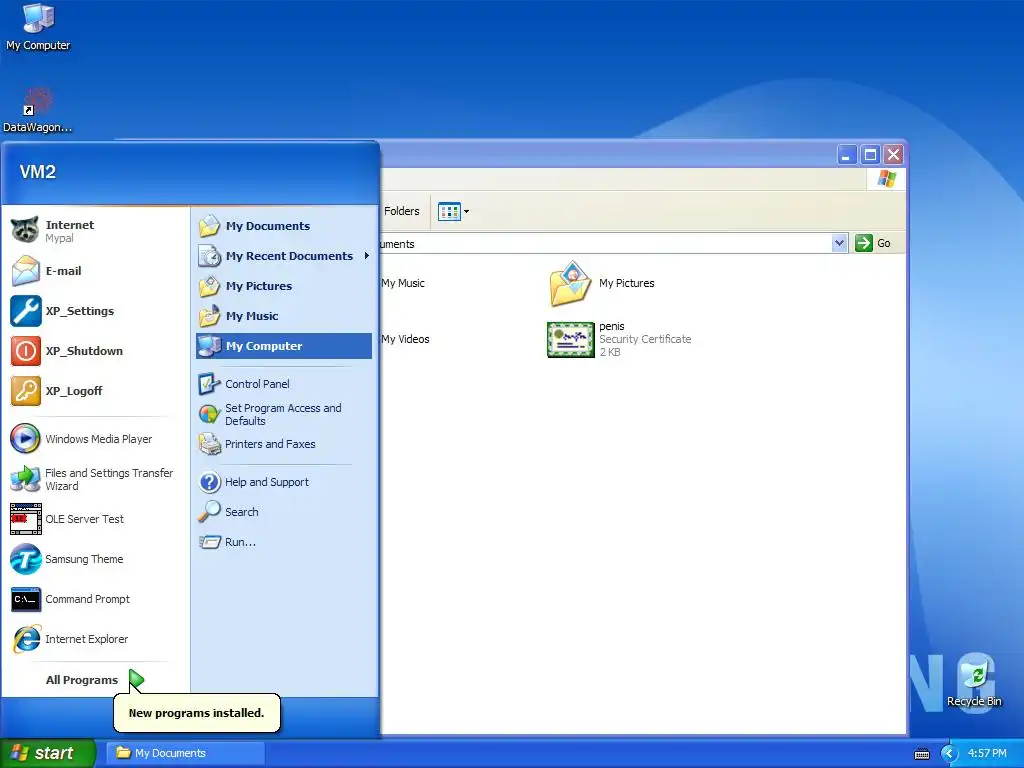Minimize the My Documents explorer window
The width and height of the screenshot is (1024, 768).
pos(846,155)
